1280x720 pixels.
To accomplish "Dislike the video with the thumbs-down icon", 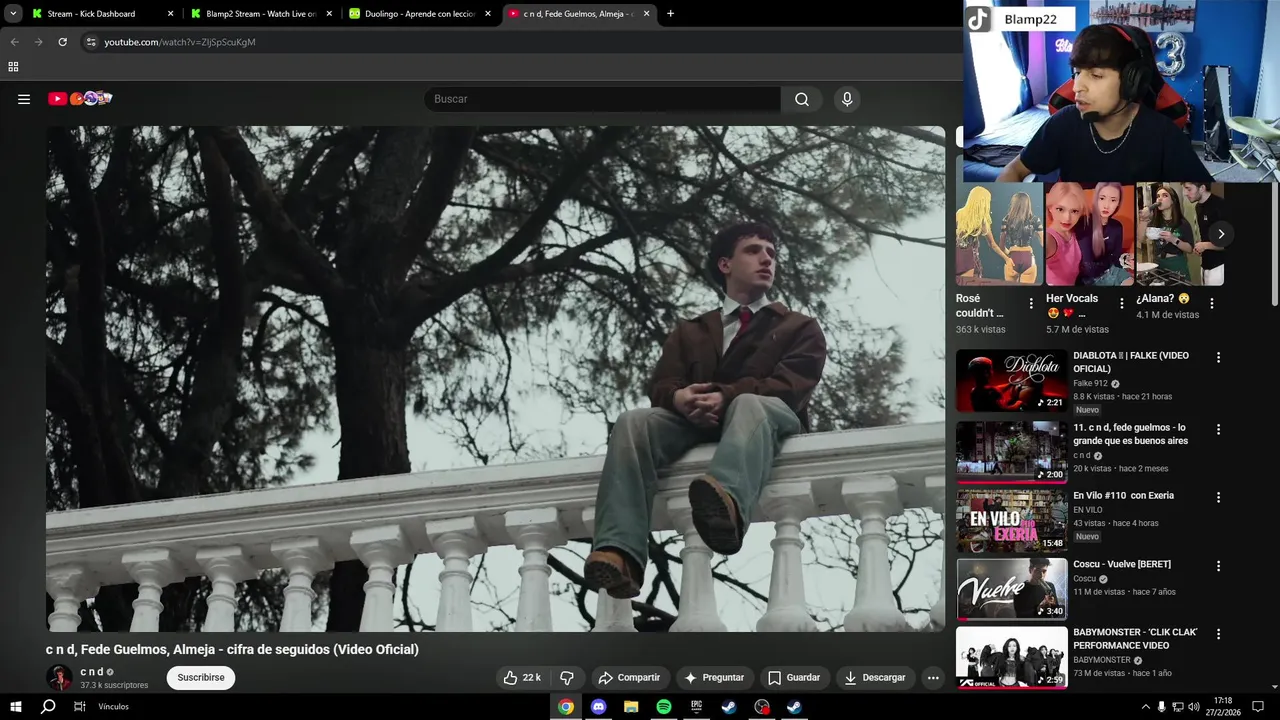I will 566,677.
